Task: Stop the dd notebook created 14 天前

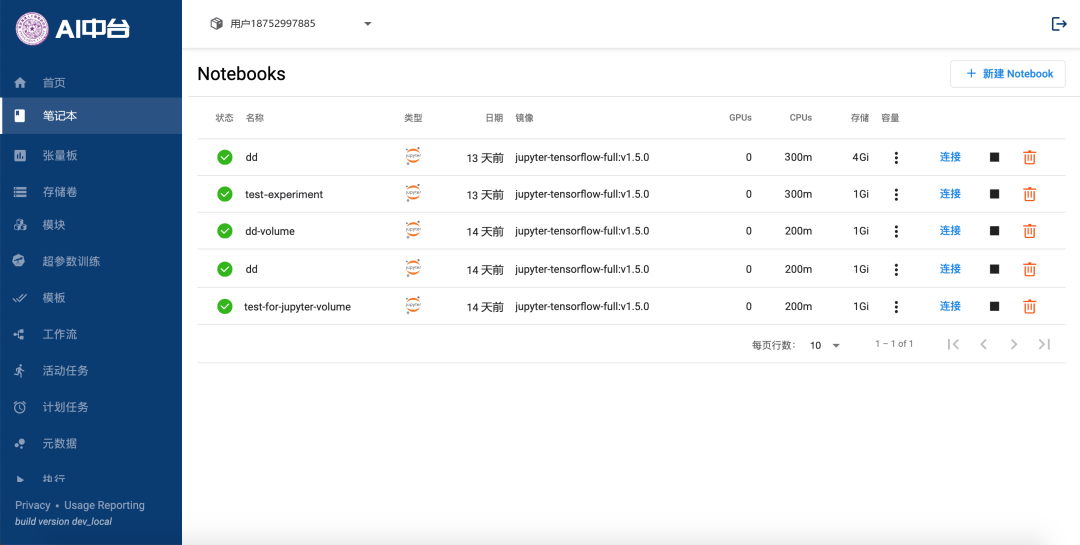Action: click(995, 269)
